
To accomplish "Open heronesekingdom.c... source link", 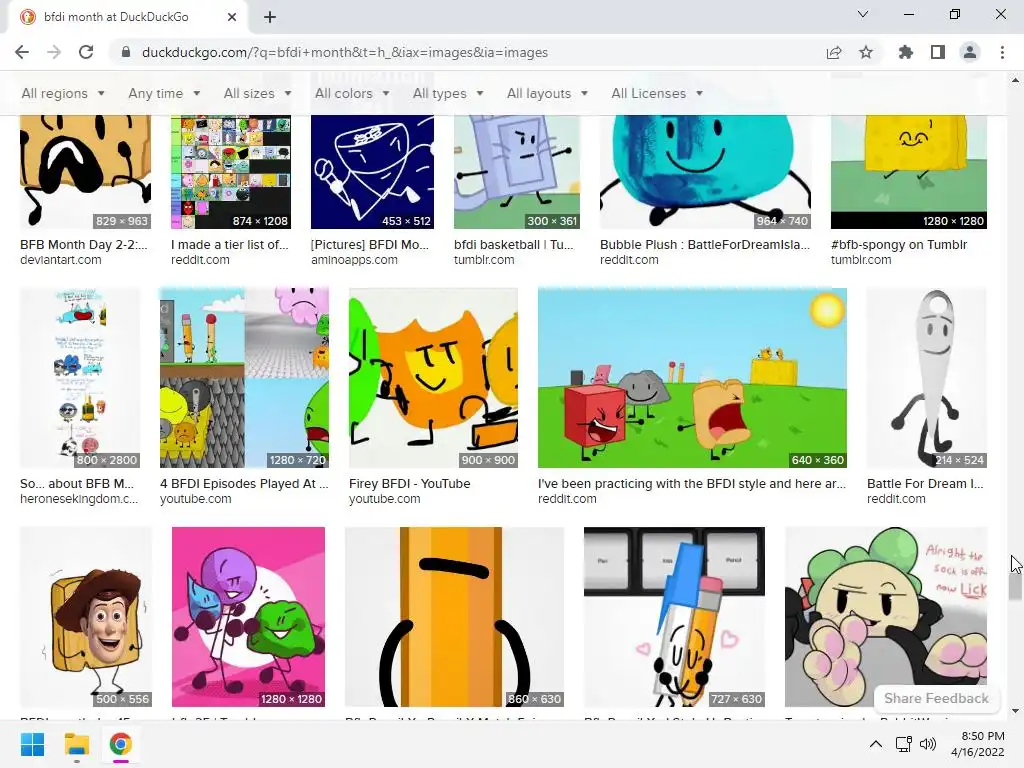I will point(78,499).
